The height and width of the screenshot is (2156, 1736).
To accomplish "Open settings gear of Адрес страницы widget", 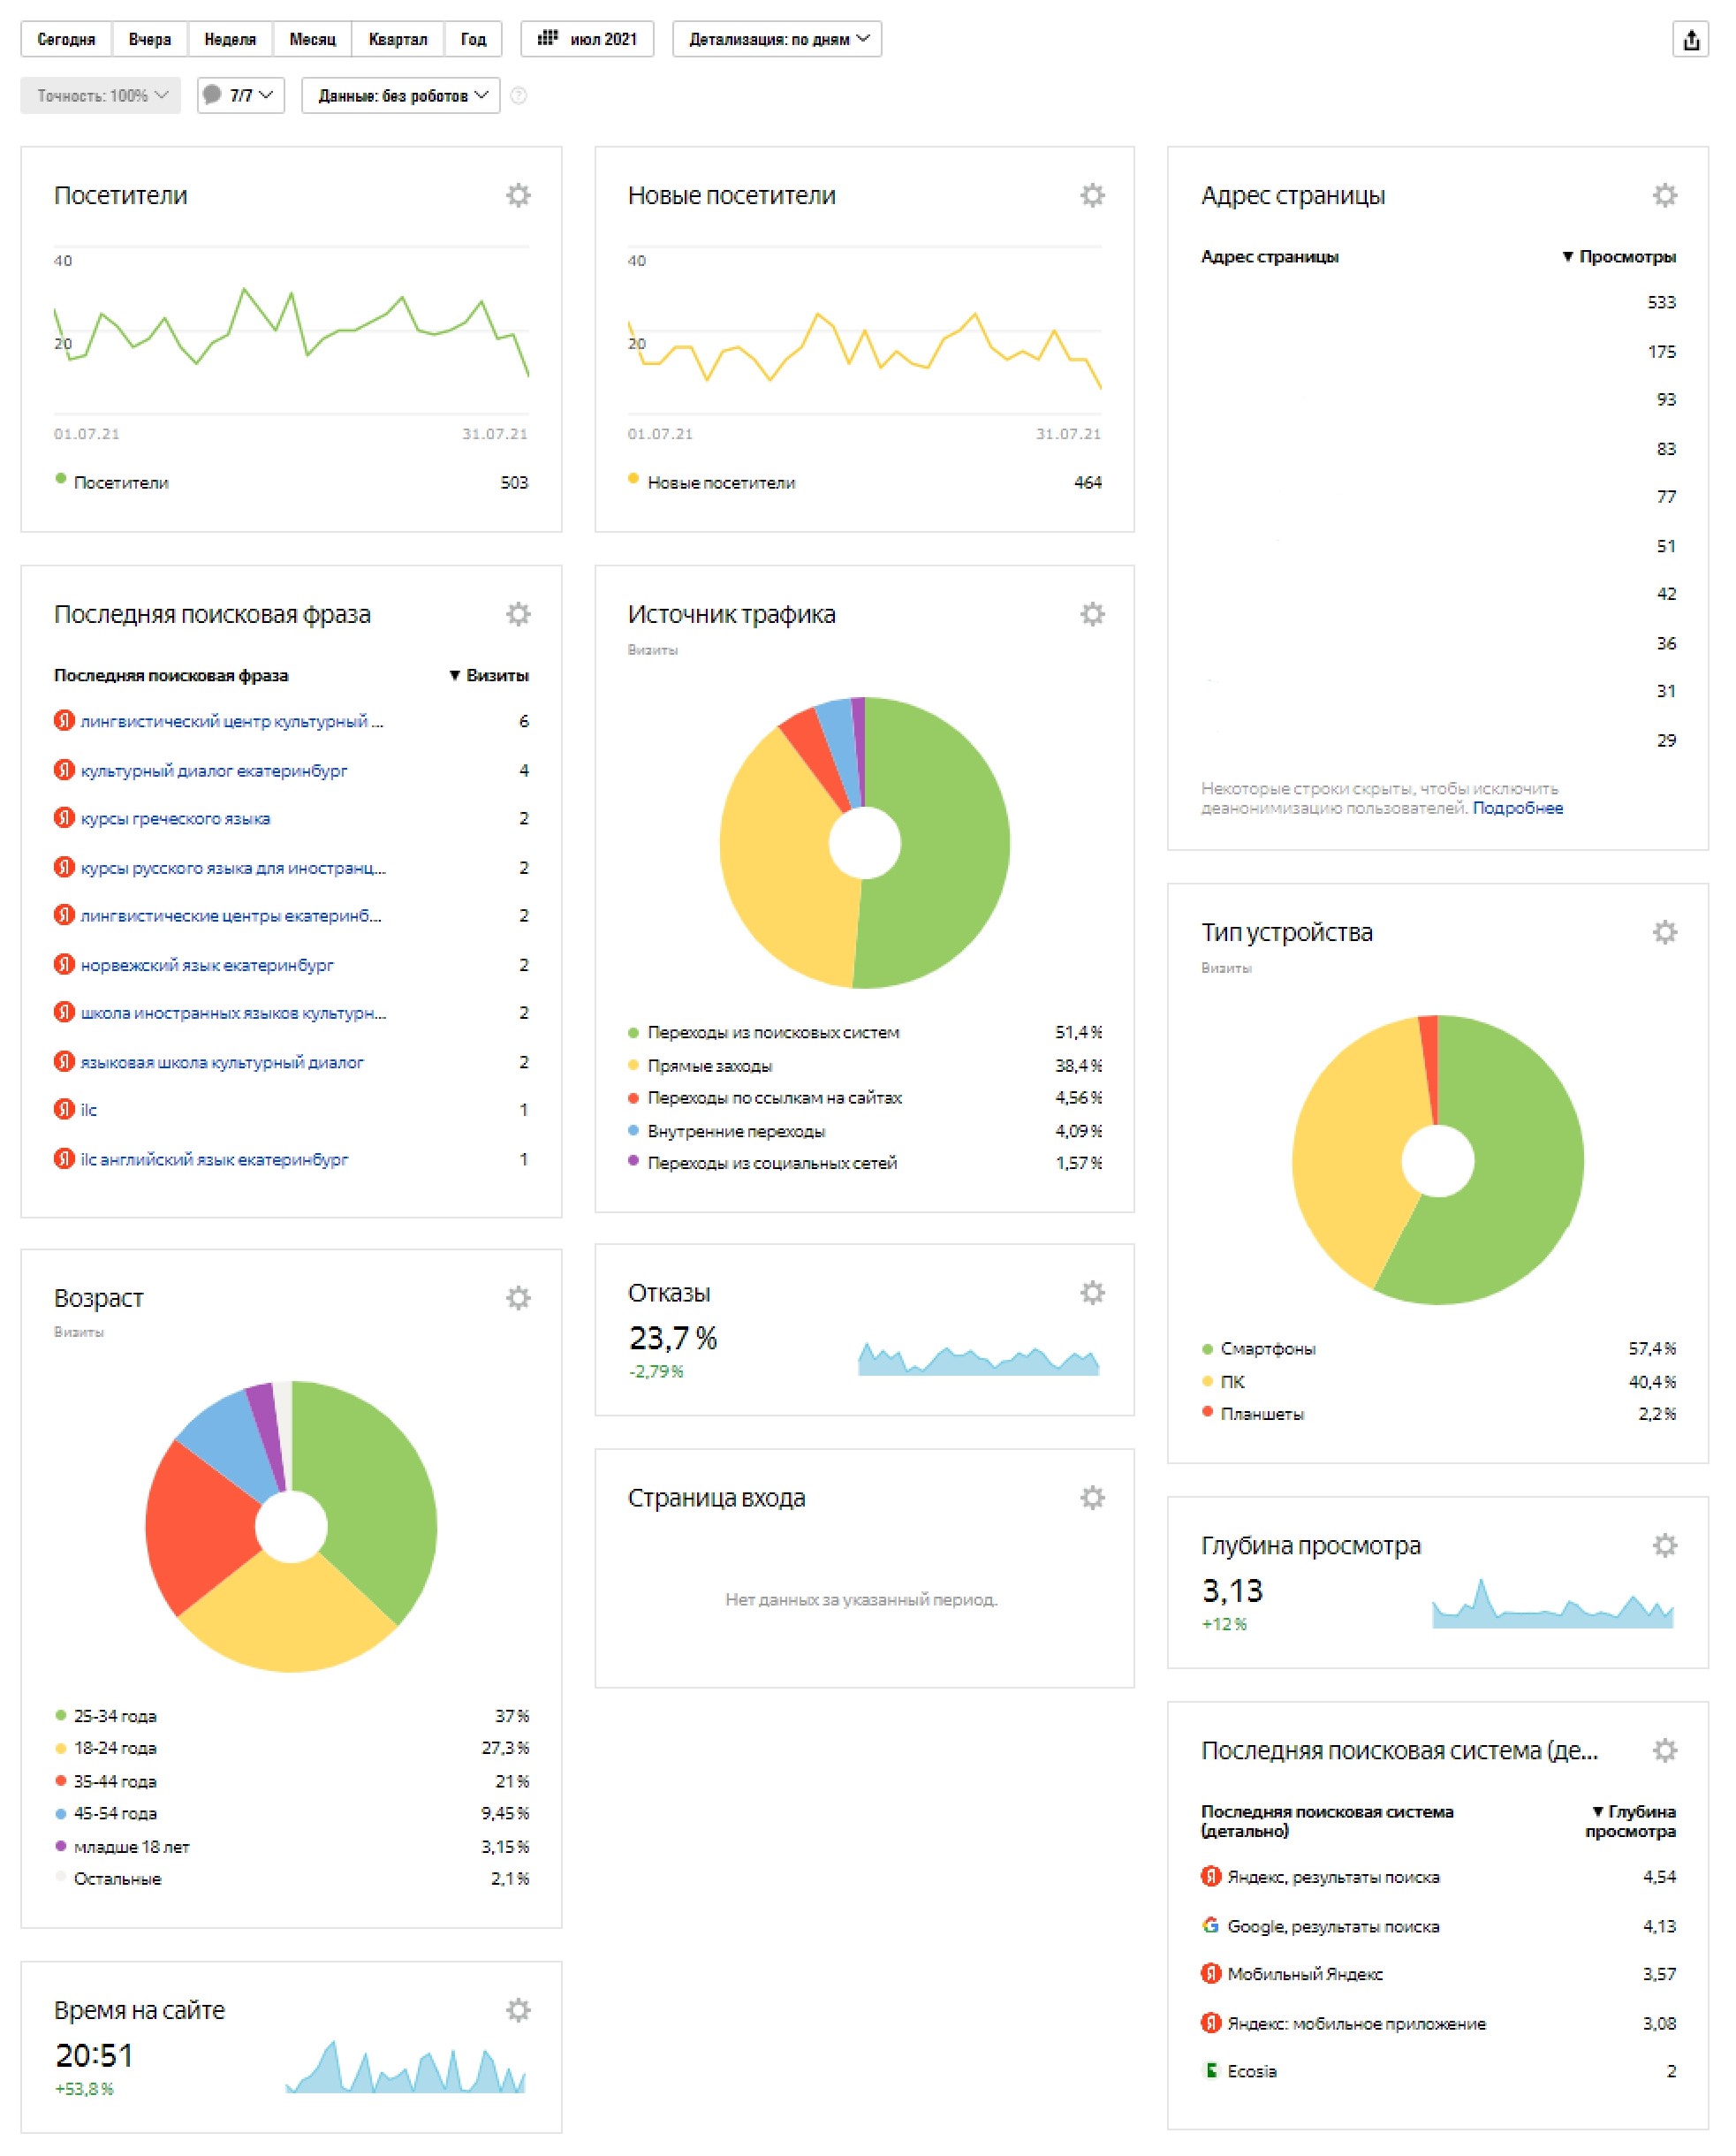I will (1664, 195).
